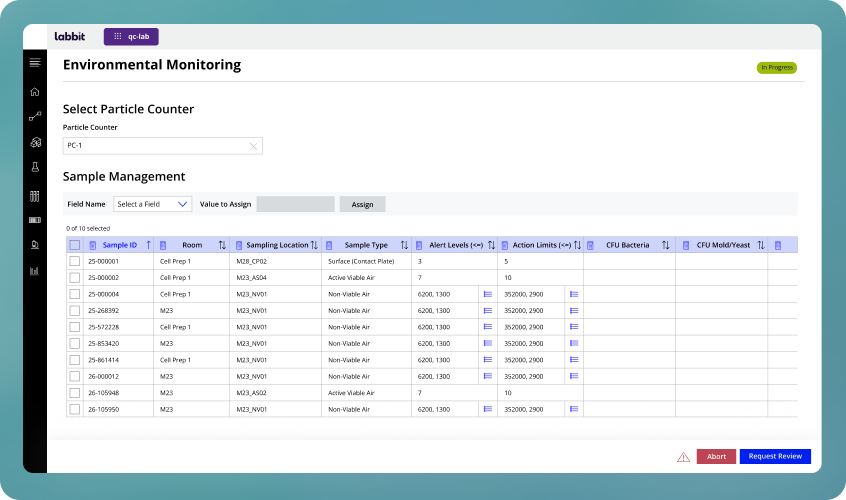Viewport: 846px width, 500px height.
Task: Open the Particle Counter combo box
Action: point(162,146)
